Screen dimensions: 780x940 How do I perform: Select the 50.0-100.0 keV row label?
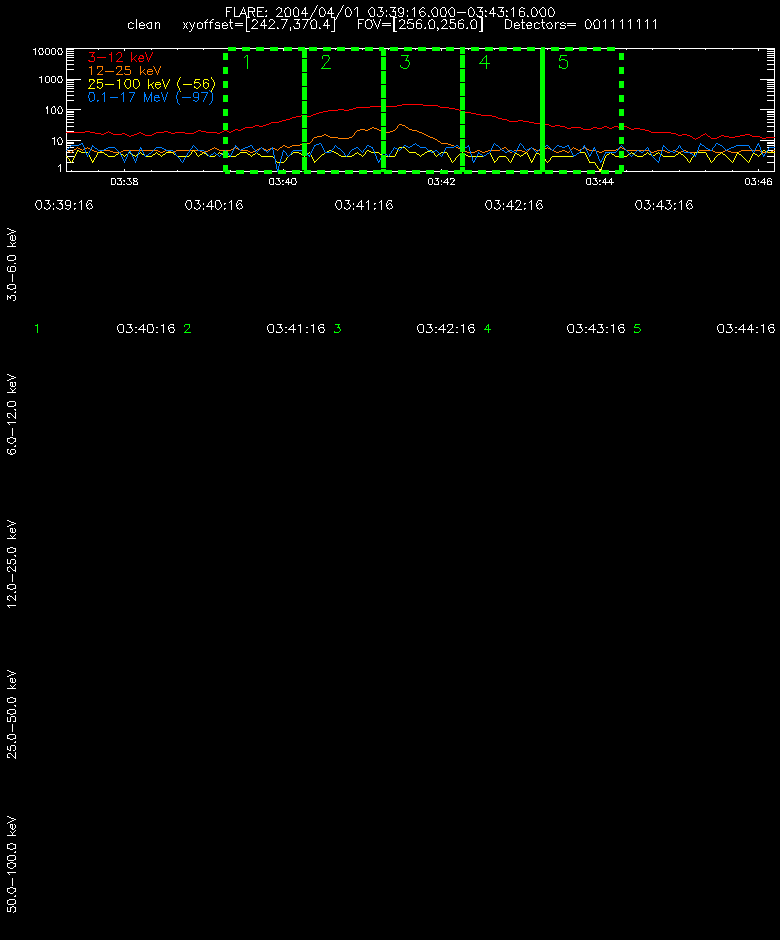(11, 864)
